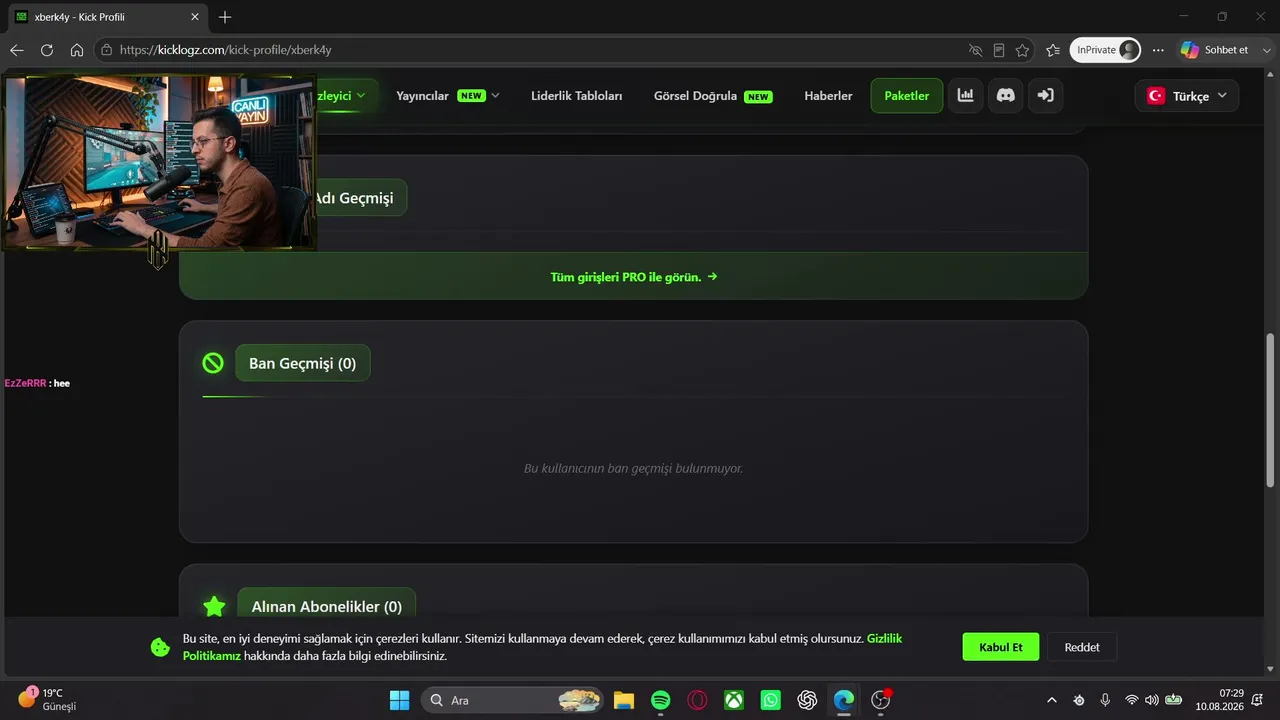The image size is (1280, 720).
Task: Open the statistics chart icon button
Action: point(965,96)
